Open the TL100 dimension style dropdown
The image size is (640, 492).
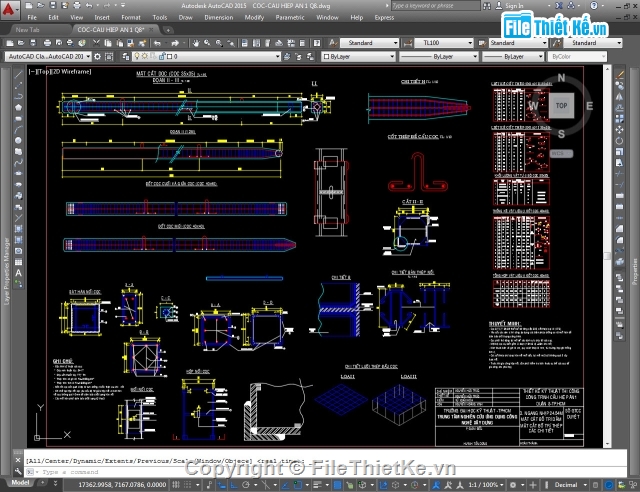point(444,43)
